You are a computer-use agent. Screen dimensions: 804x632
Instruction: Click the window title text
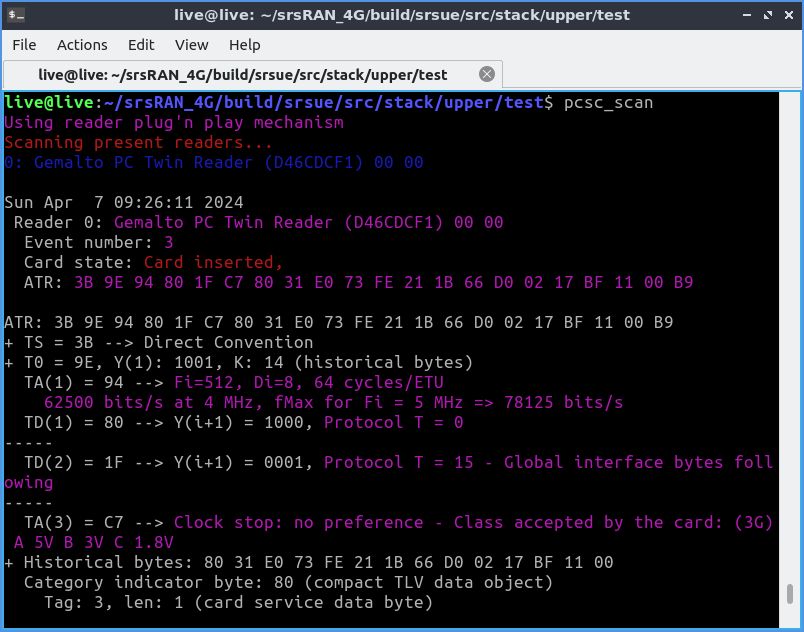[x=401, y=15]
